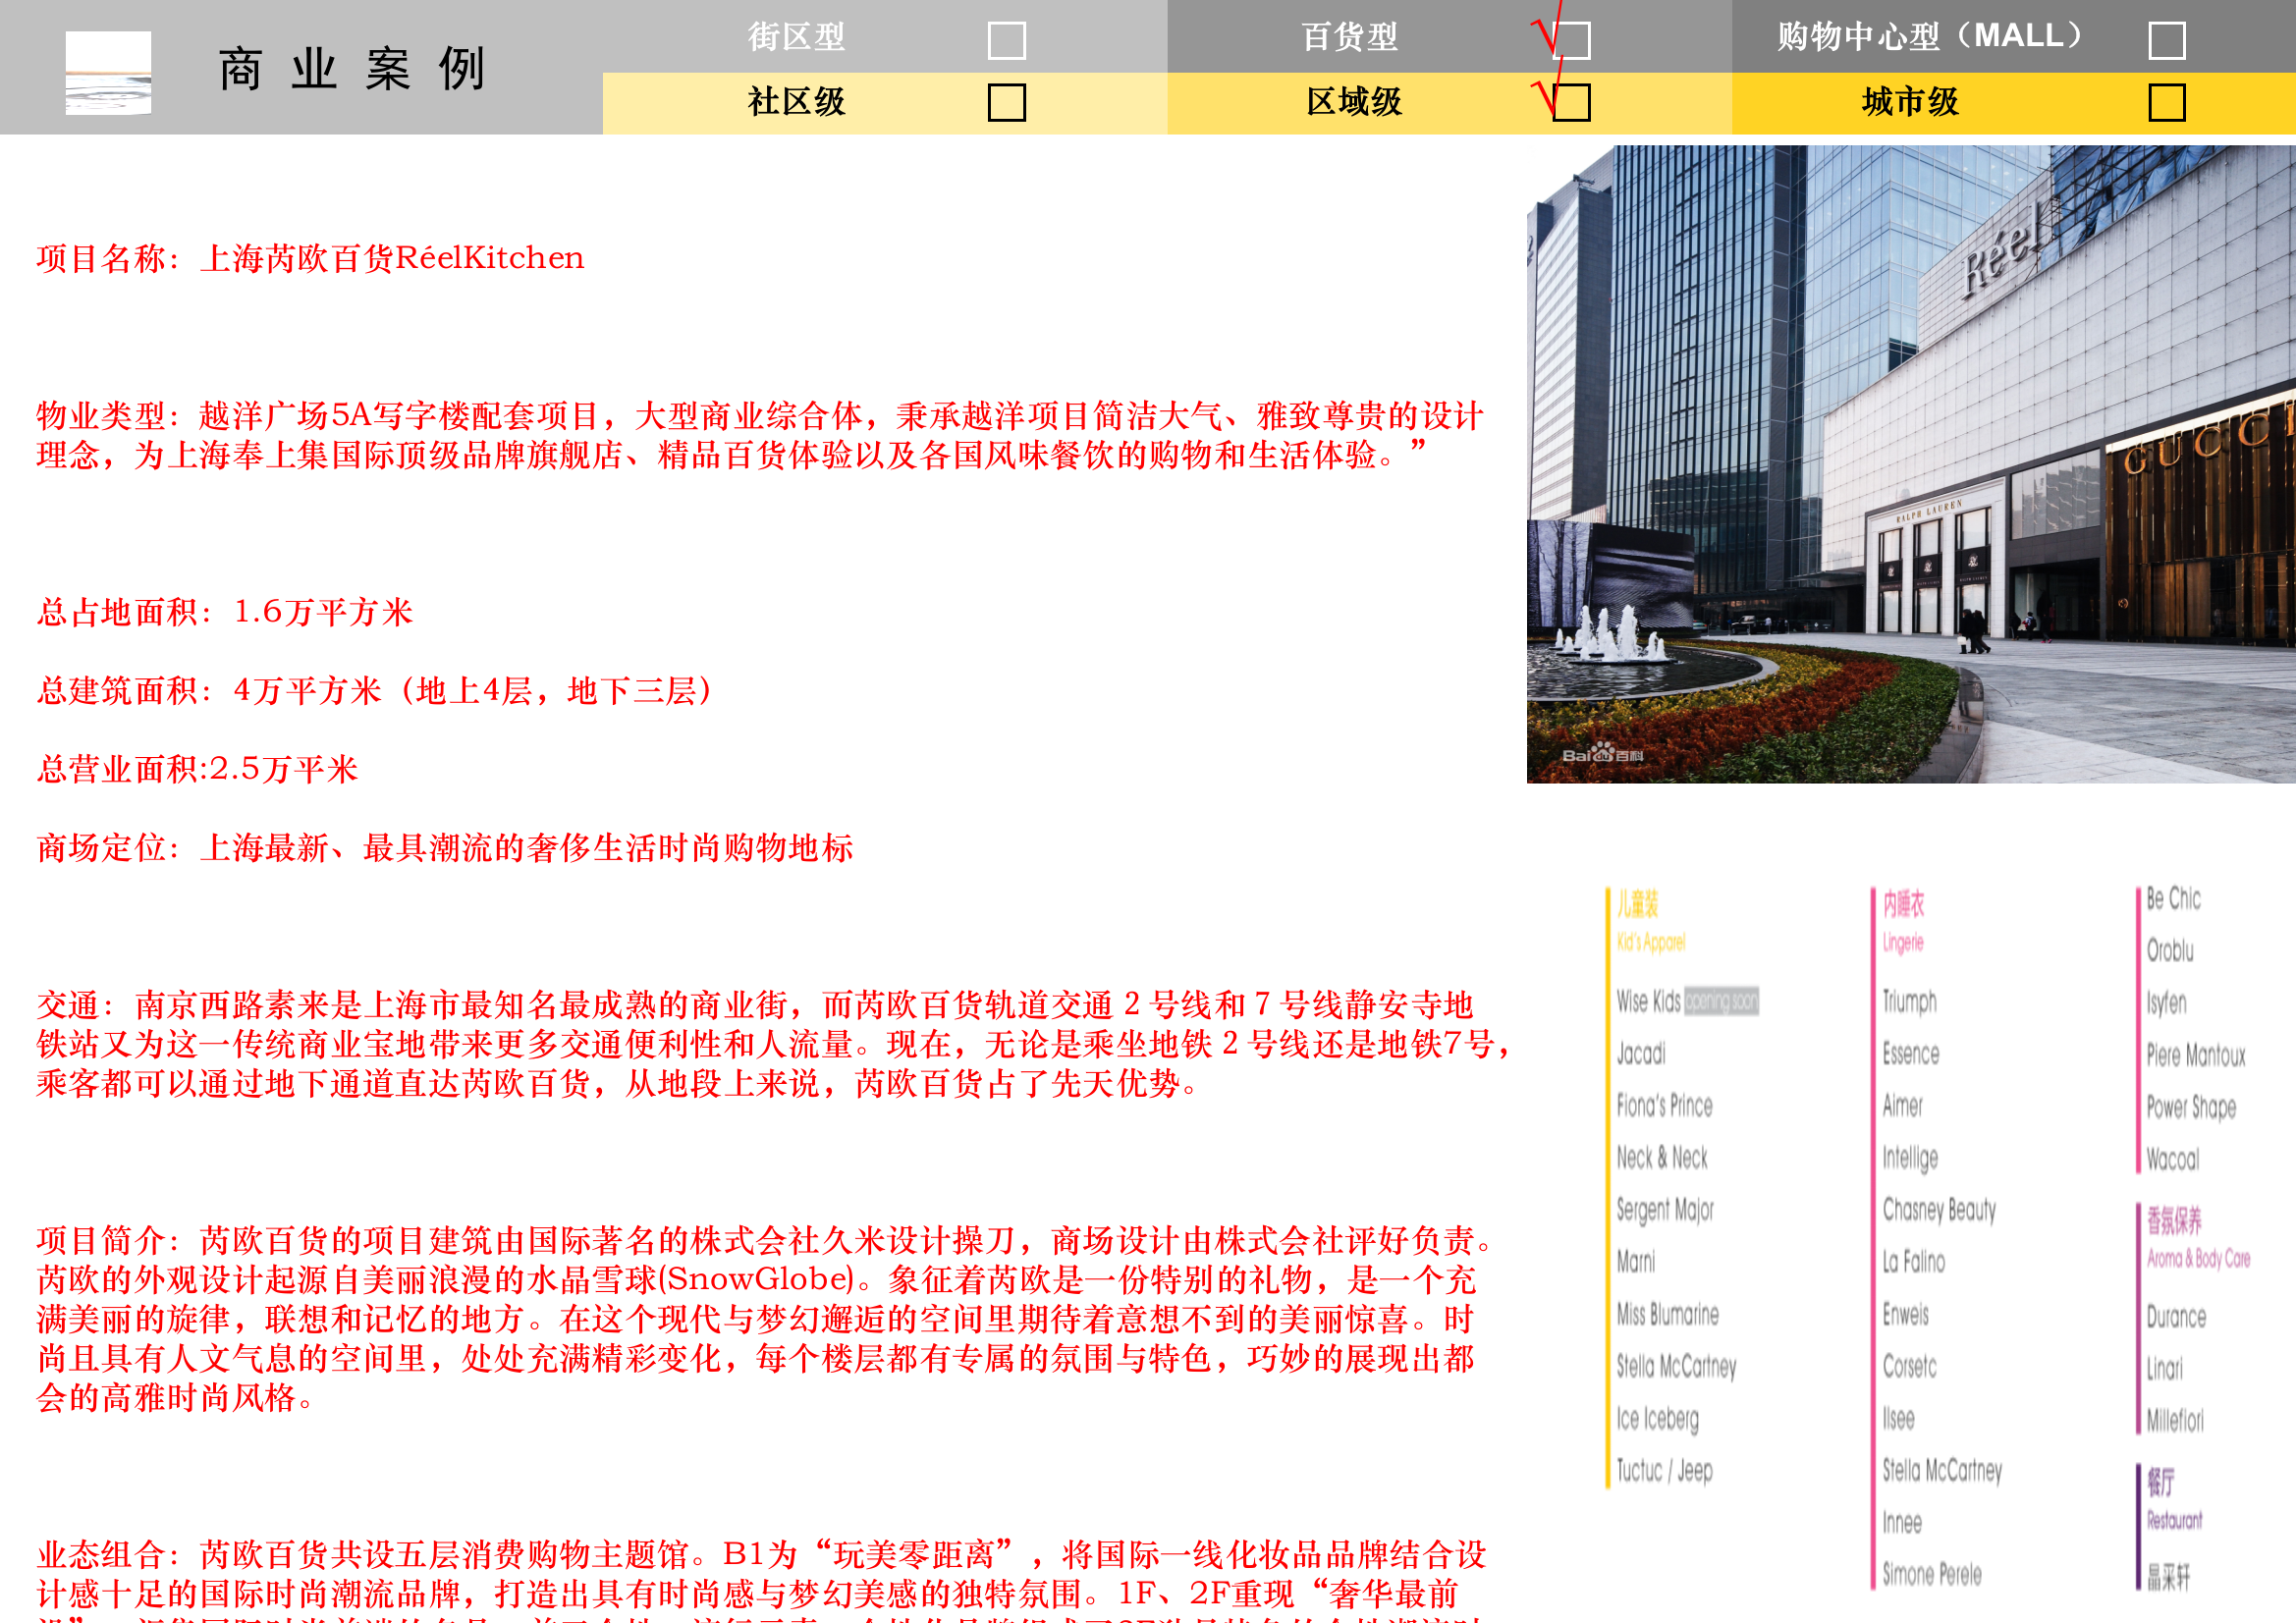Click the Wacoal brand entry
This screenshot has height=1623, width=2296.
pyautogui.click(x=2173, y=1159)
